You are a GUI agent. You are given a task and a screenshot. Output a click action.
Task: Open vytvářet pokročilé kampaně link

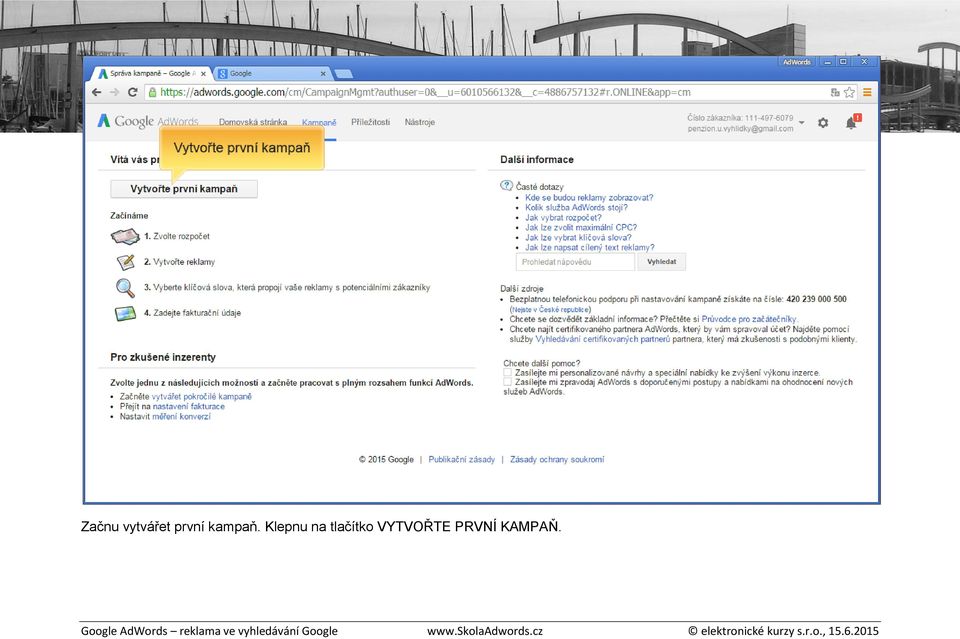click(201, 397)
